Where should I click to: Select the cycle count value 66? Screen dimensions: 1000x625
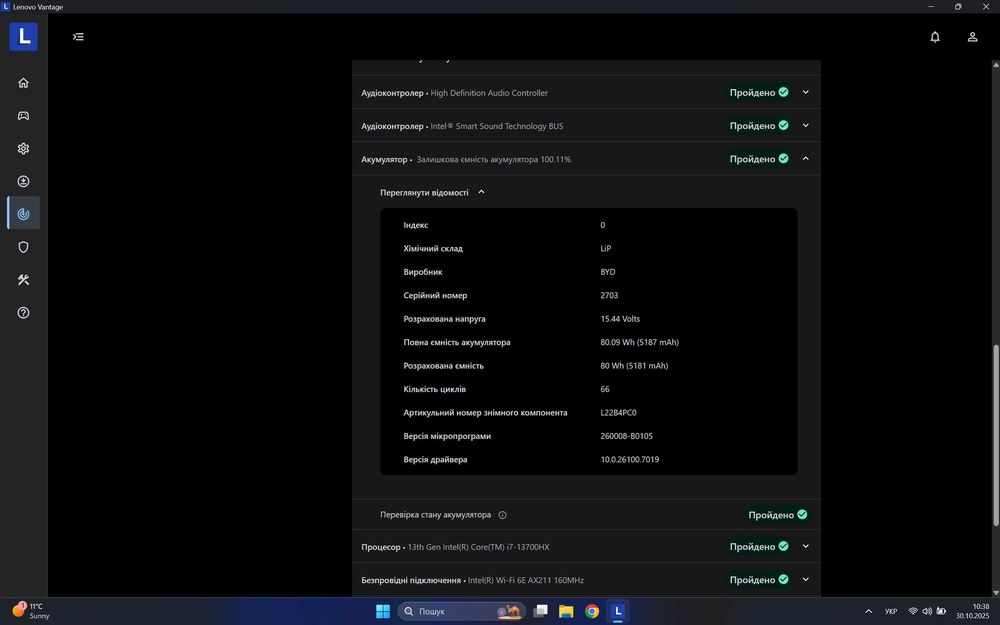point(605,389)
